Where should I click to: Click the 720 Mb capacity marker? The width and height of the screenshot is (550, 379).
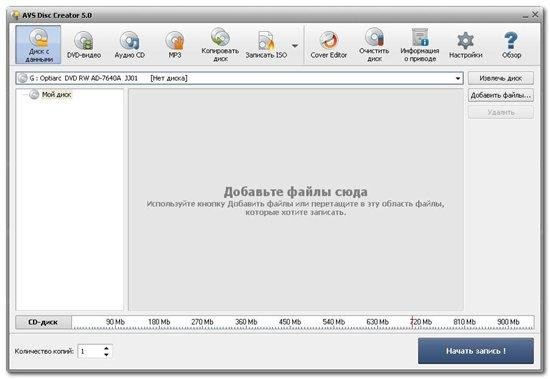[x=421, y=322]
